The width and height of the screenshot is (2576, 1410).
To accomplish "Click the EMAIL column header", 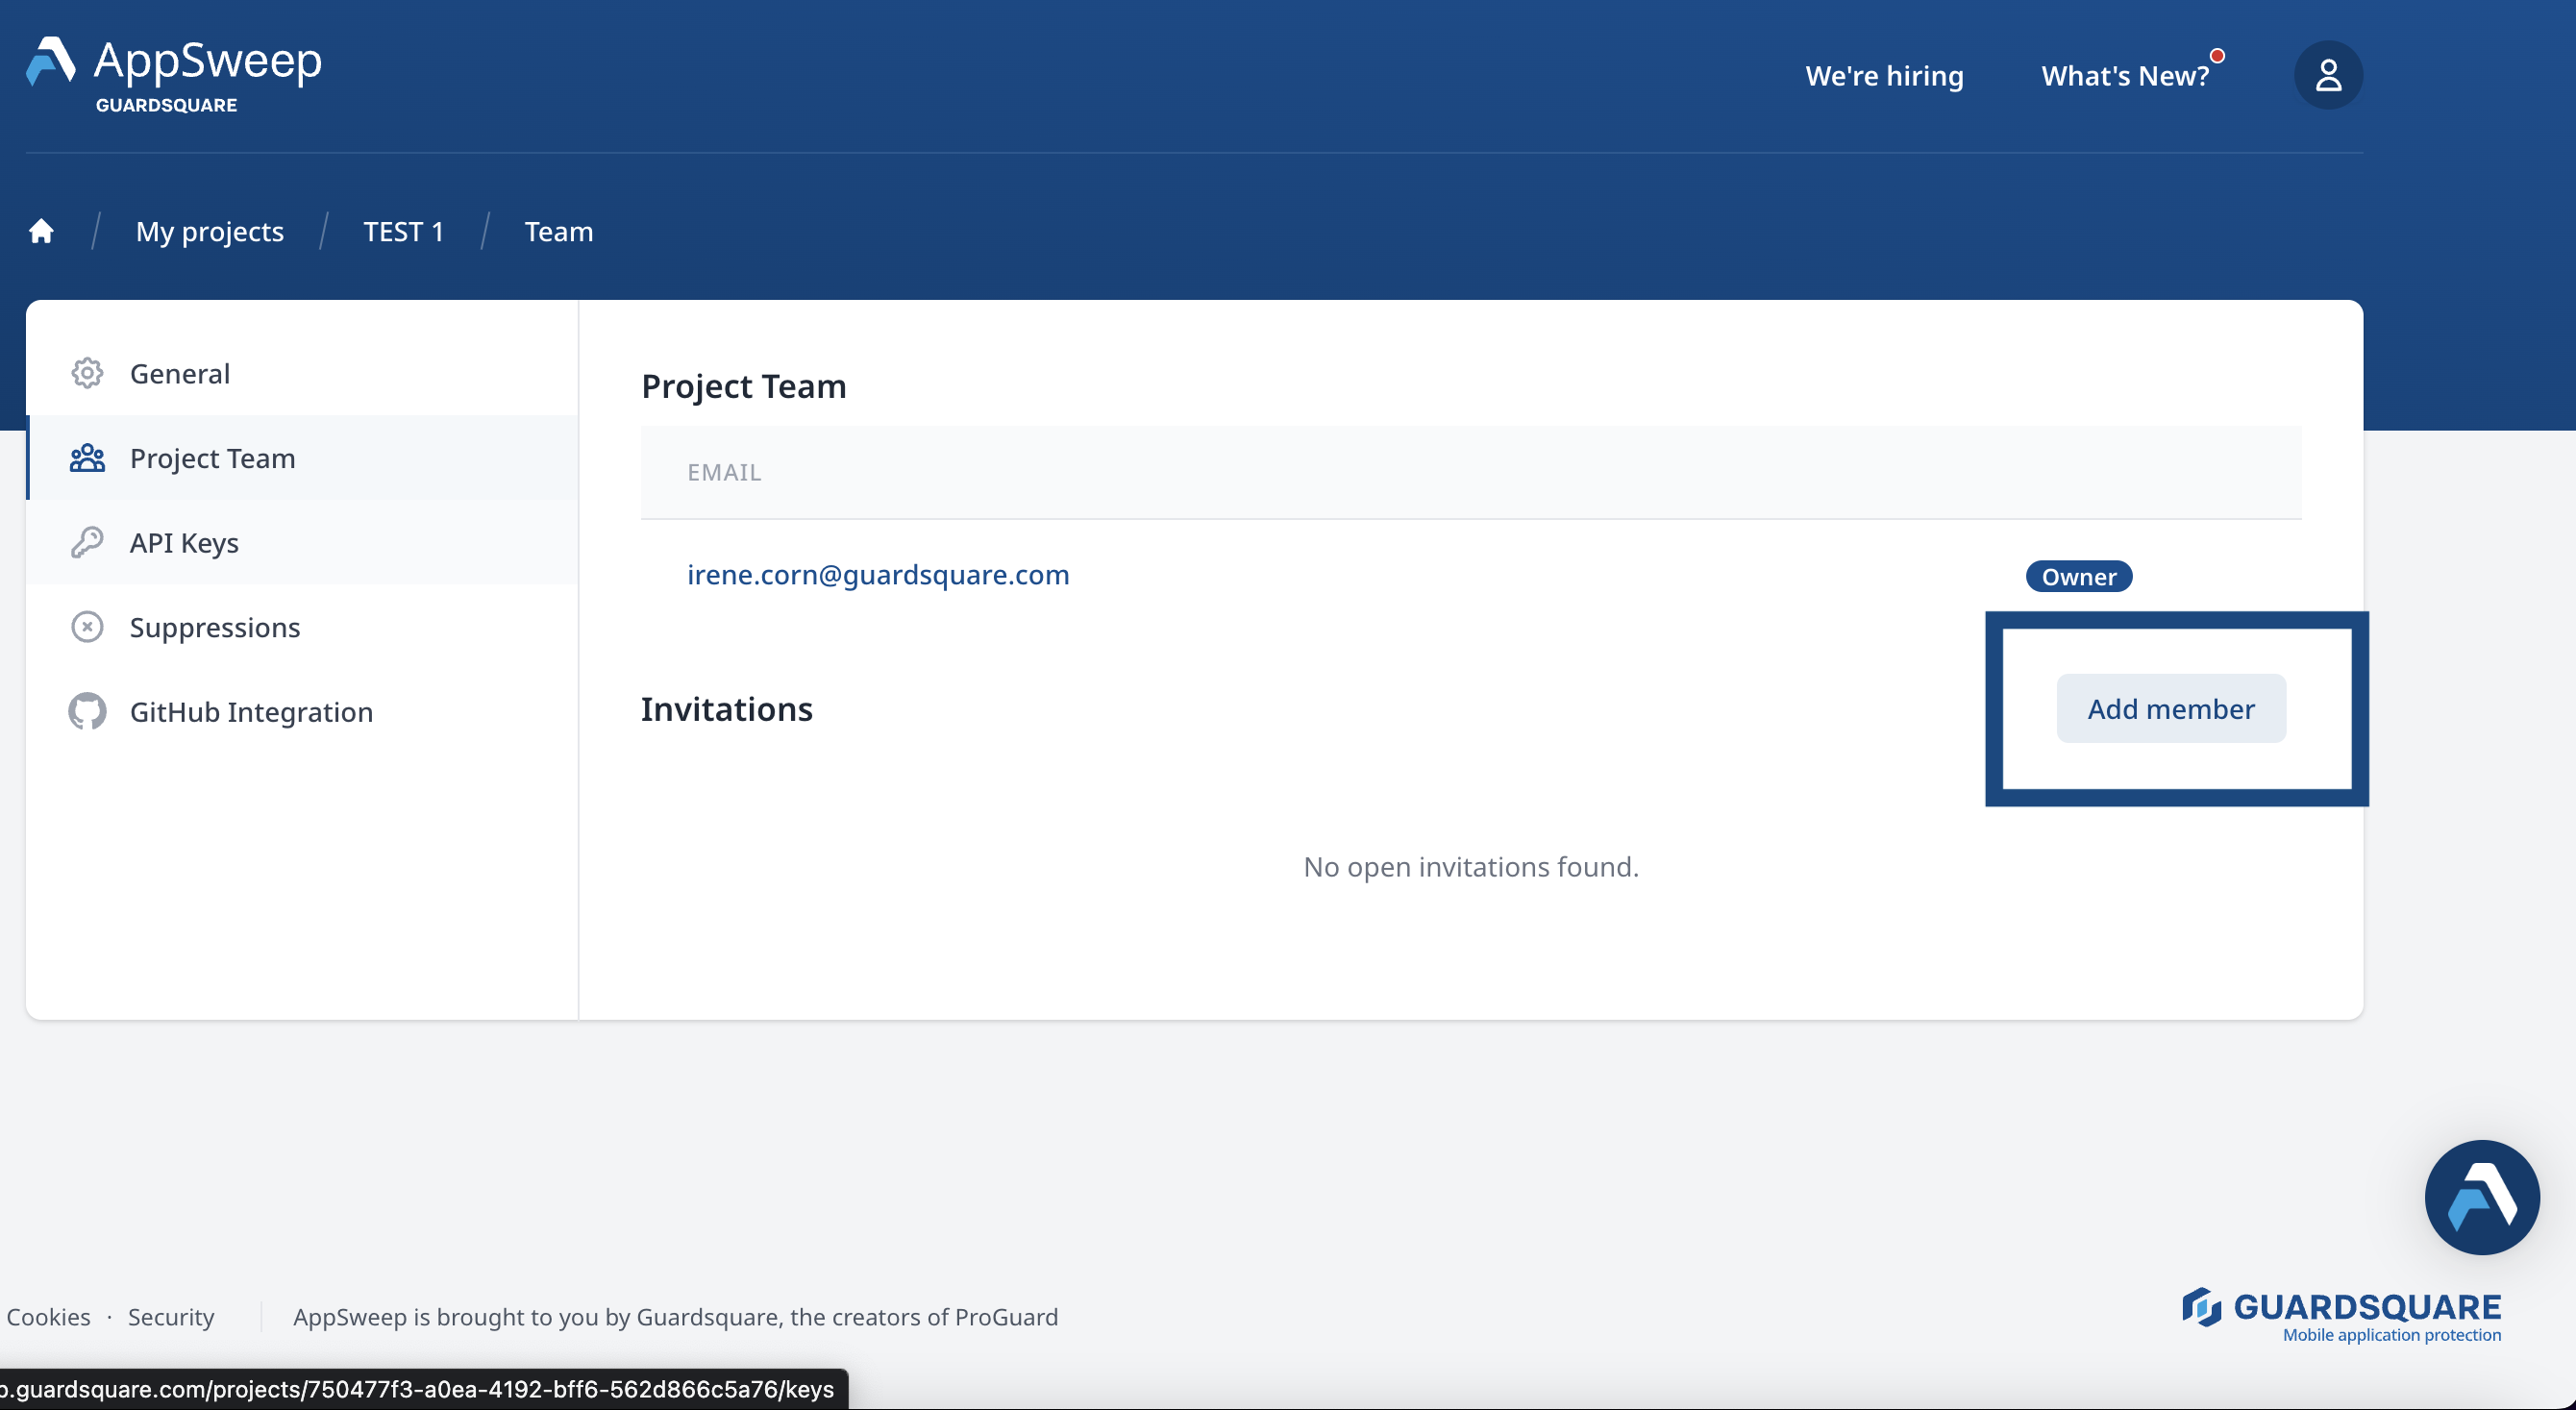I will tap(724, 472).
